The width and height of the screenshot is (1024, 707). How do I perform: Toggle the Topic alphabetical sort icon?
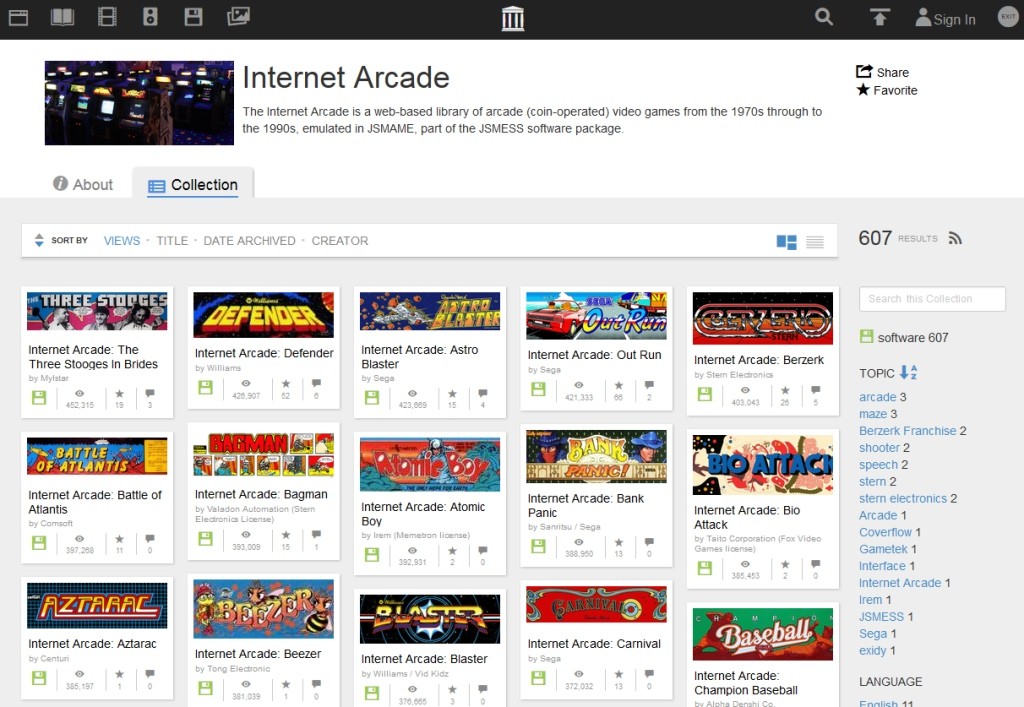tap(908, 373)
